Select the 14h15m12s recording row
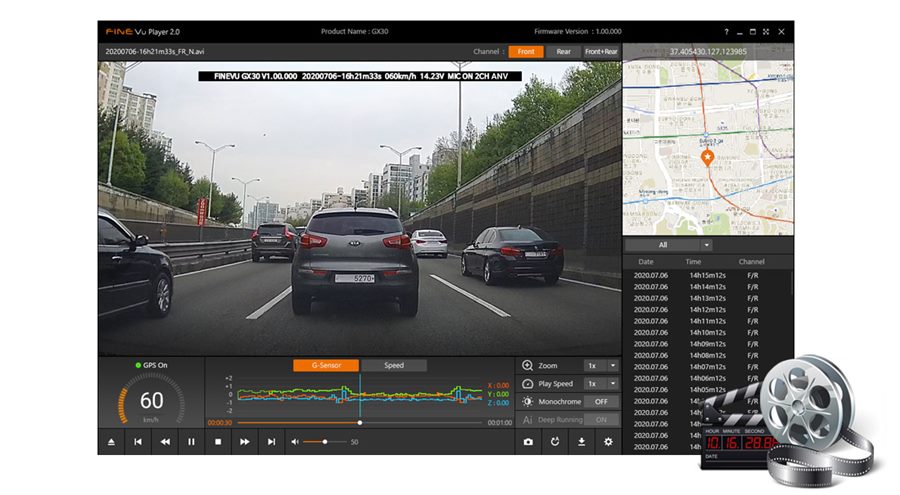The image size is (900, 495). coord(707,276)
